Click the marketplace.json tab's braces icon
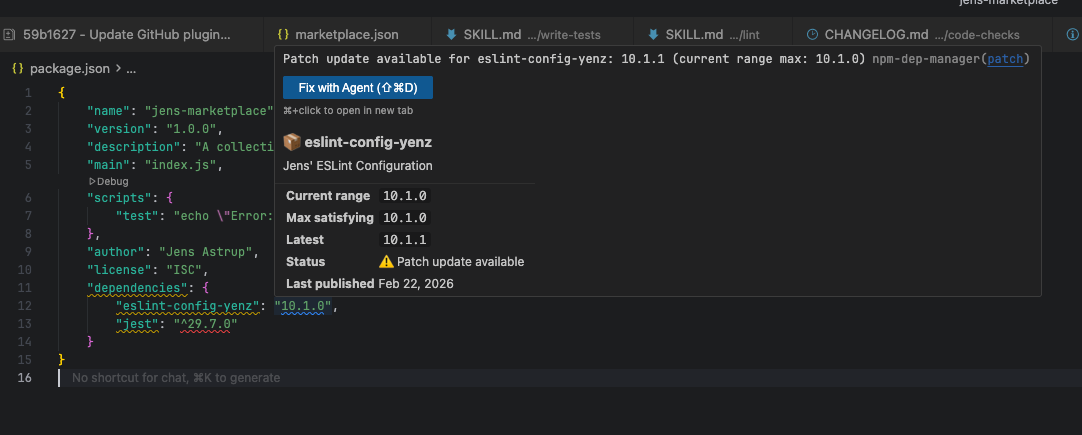 284,35
